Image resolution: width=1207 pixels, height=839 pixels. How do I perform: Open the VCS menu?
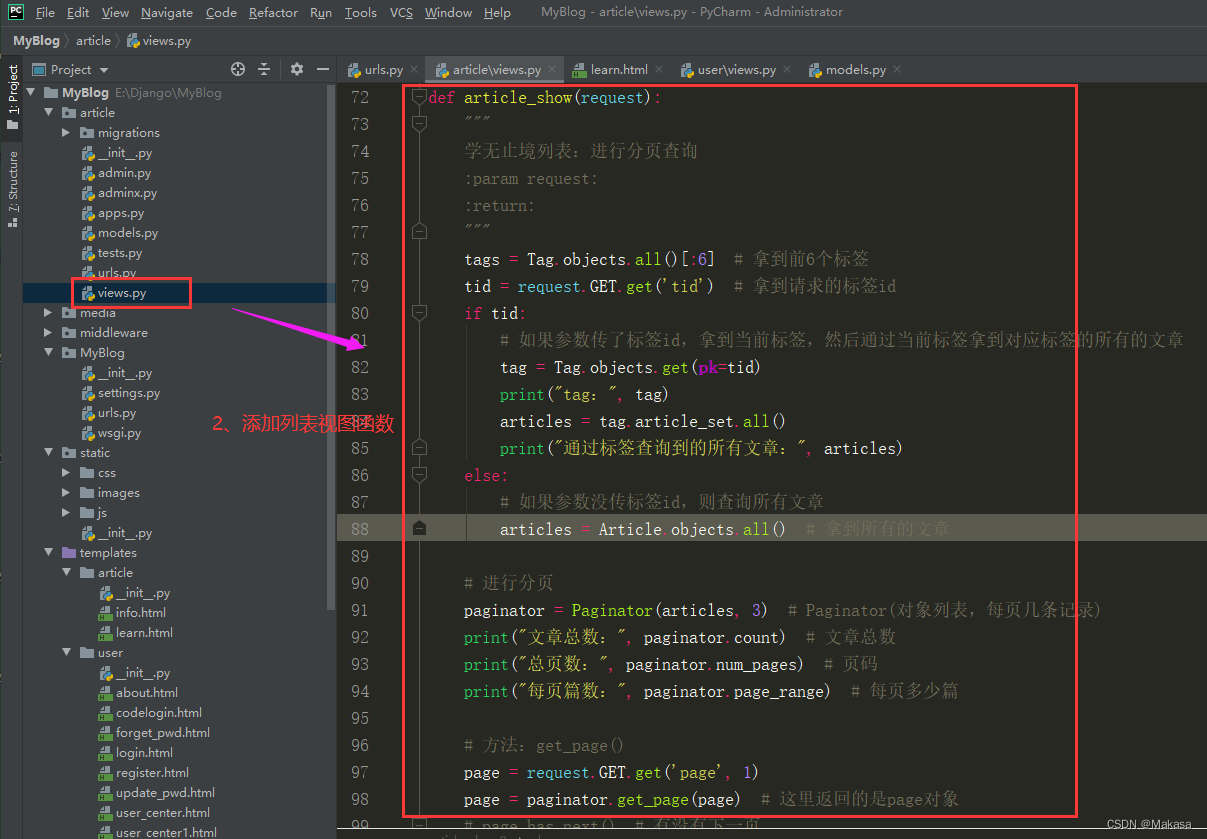401,12
